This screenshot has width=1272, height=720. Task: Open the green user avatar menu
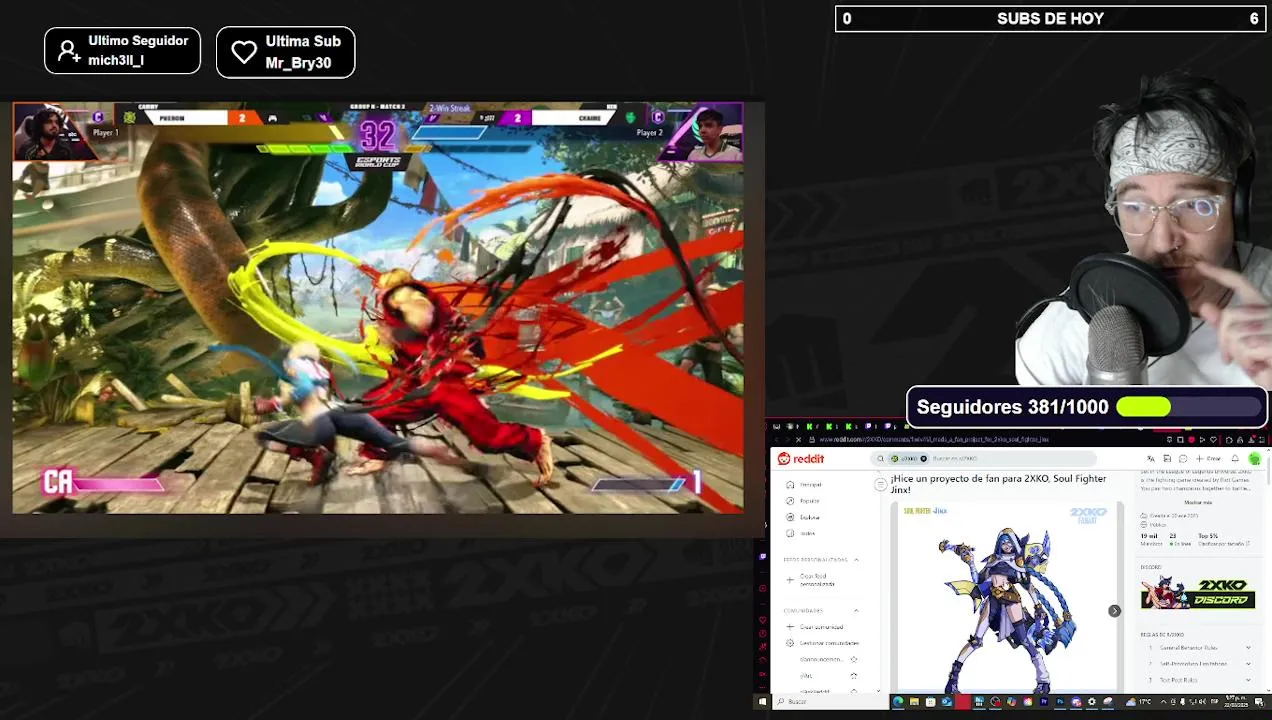click(x=1254, y=459)
